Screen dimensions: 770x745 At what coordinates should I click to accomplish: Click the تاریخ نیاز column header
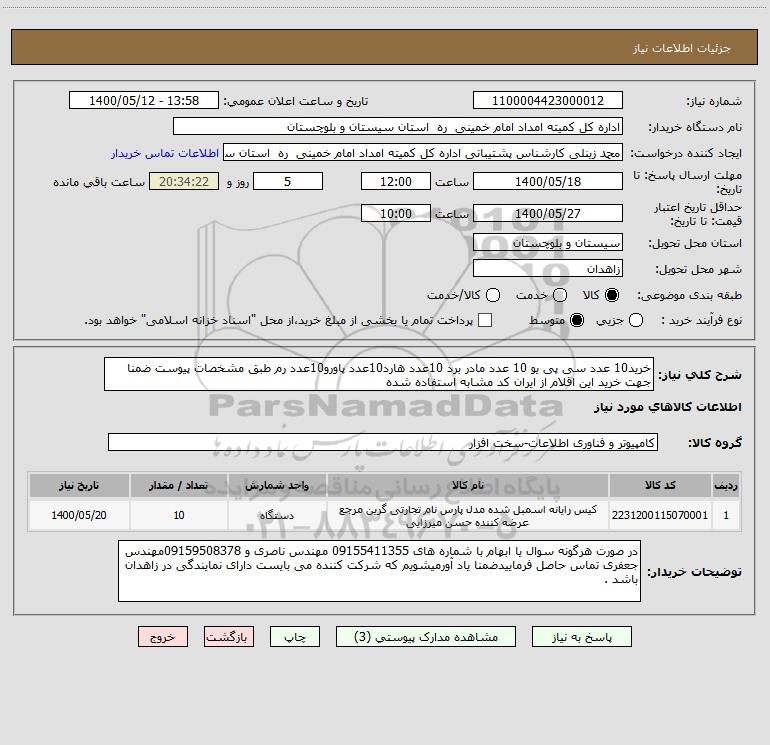(x=79, y=486)
